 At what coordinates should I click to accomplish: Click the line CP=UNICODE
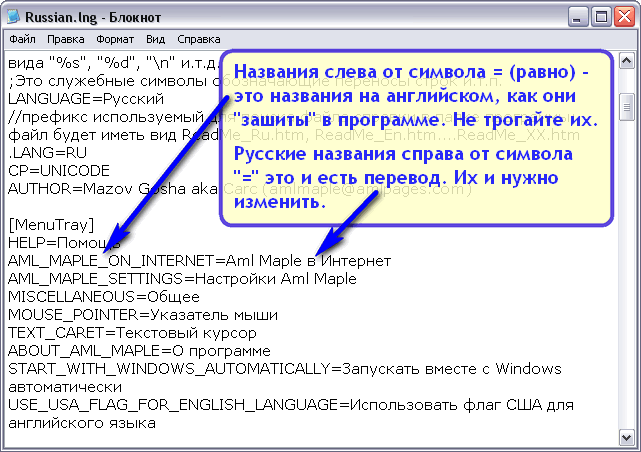59,171
